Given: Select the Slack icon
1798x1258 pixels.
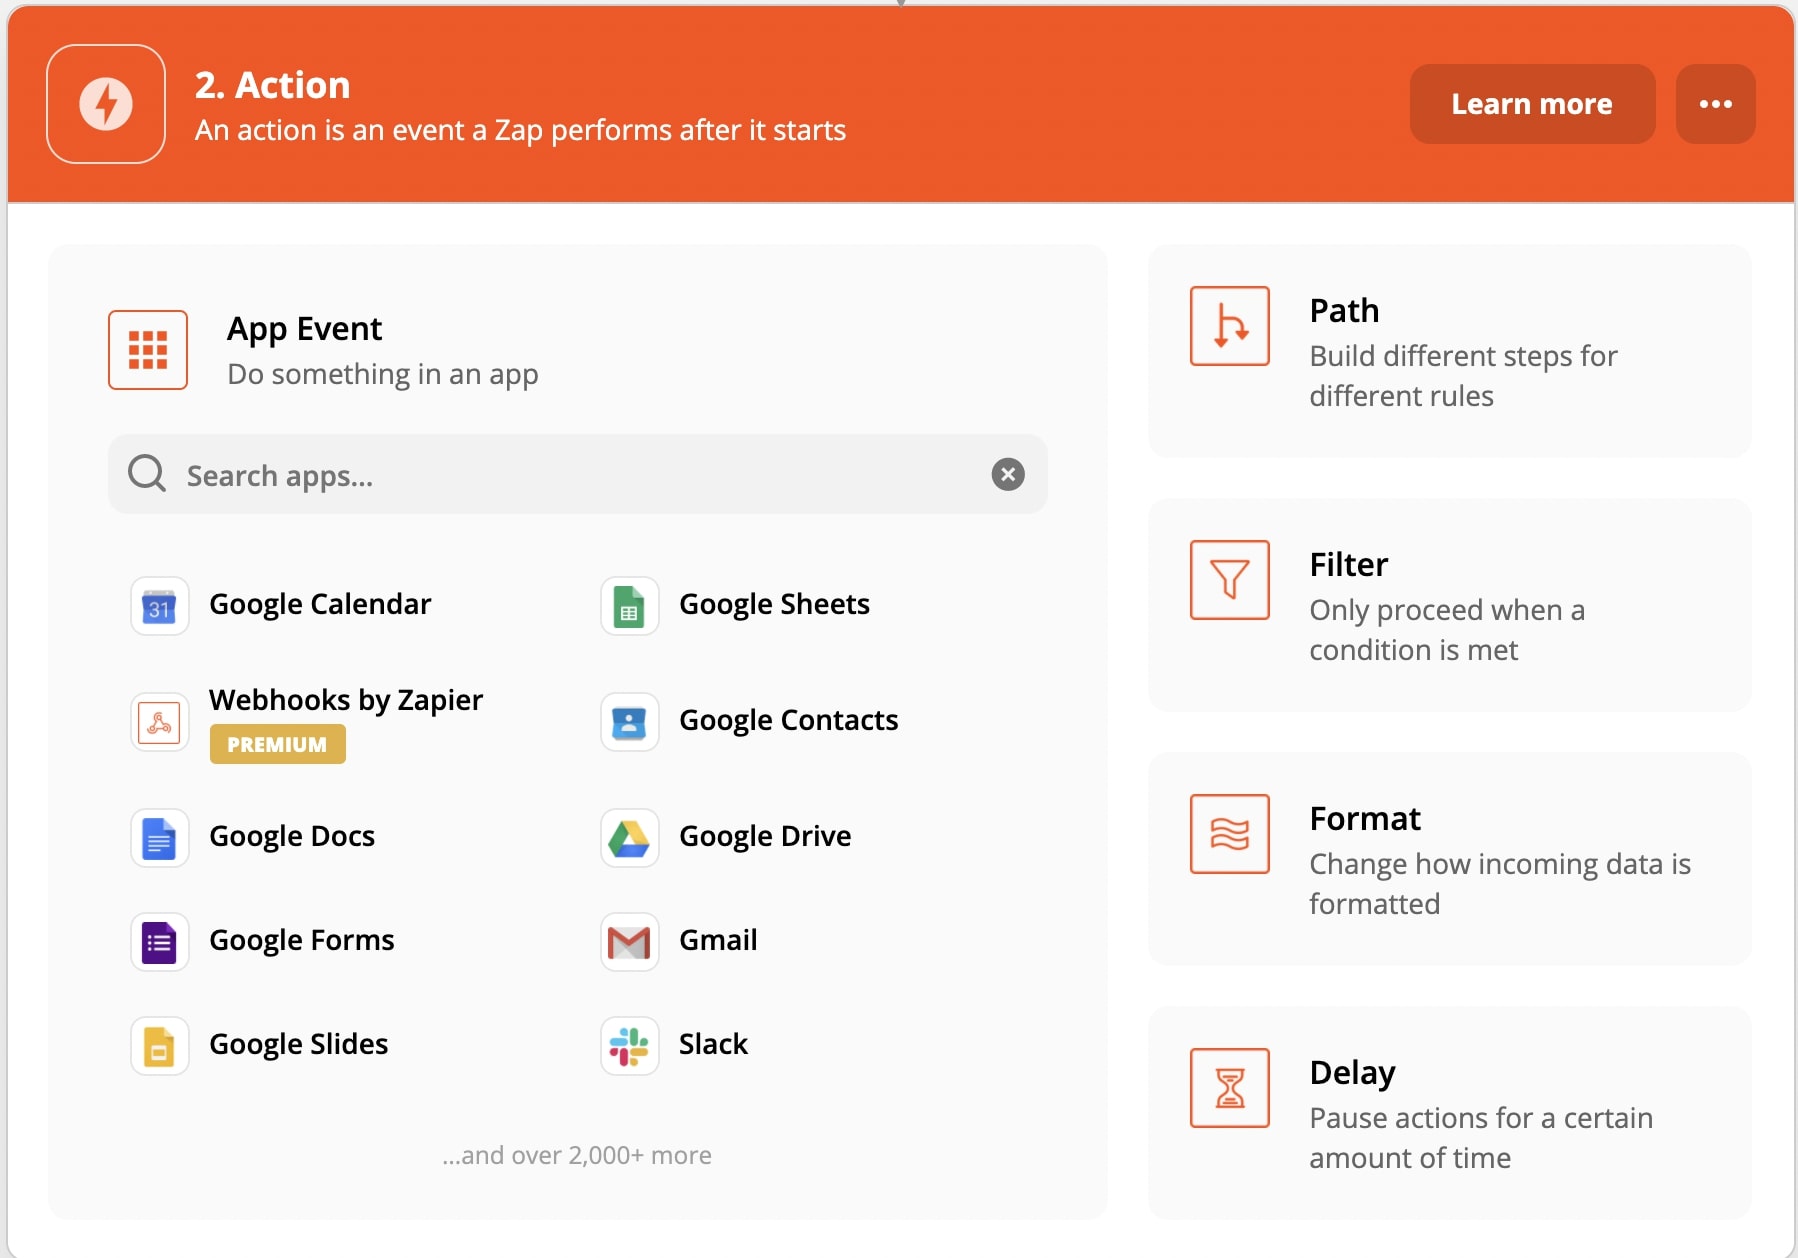Looking at the screenshot, I should point(630,1046).
